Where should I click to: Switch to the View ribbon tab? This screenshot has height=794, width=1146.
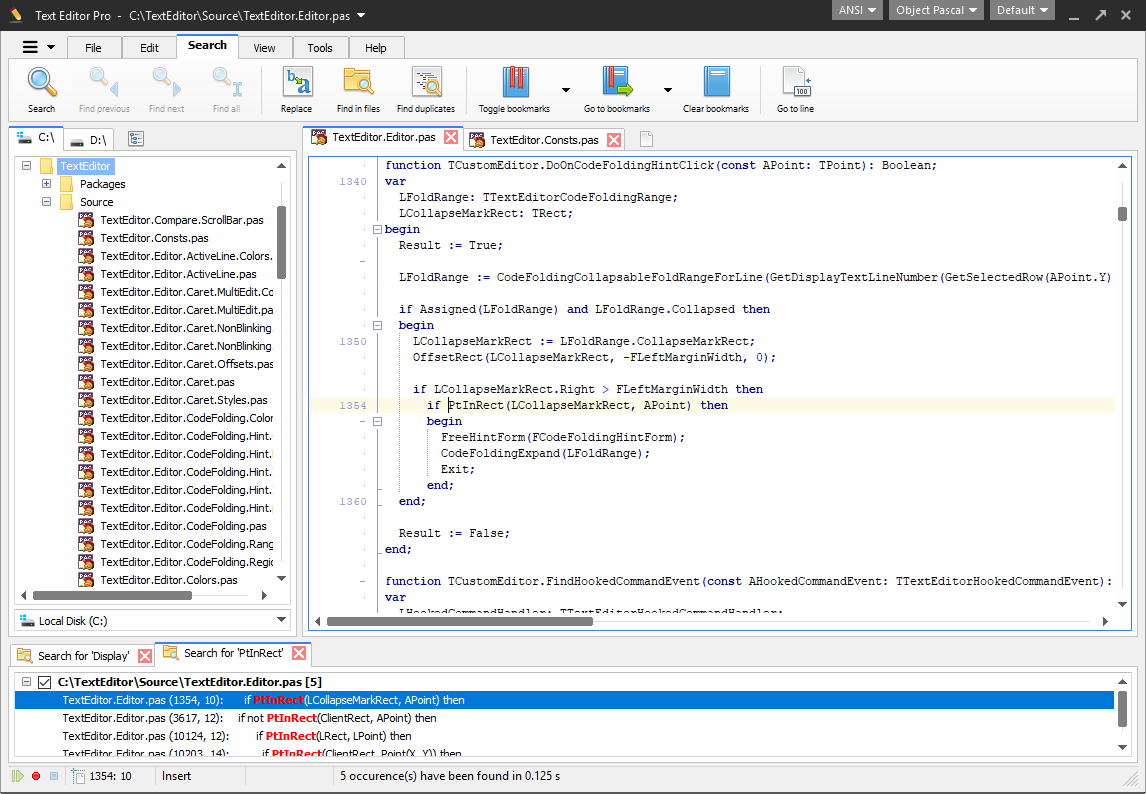point(265,48)
